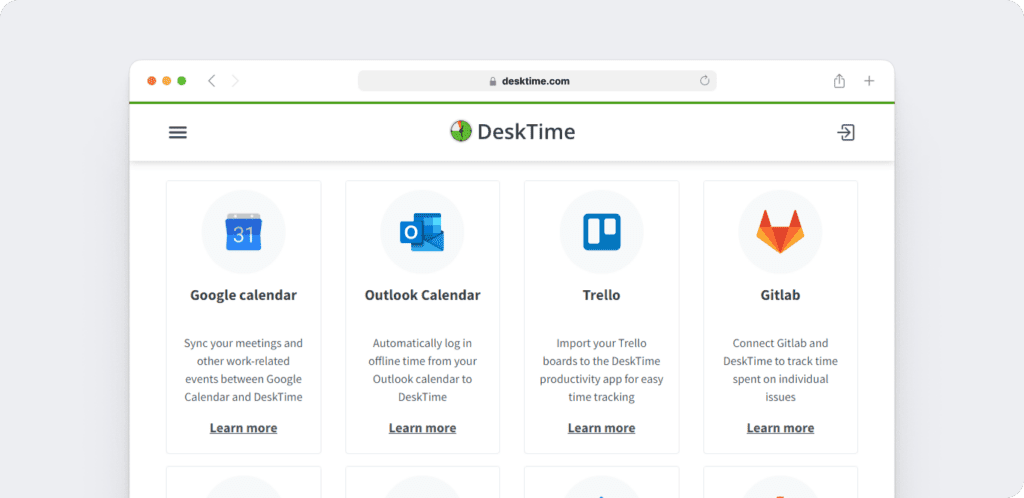The height and width of the screenshot is (498, 1024).
Task: Open the hamburger navigation menu
Action: click(178, 132)
